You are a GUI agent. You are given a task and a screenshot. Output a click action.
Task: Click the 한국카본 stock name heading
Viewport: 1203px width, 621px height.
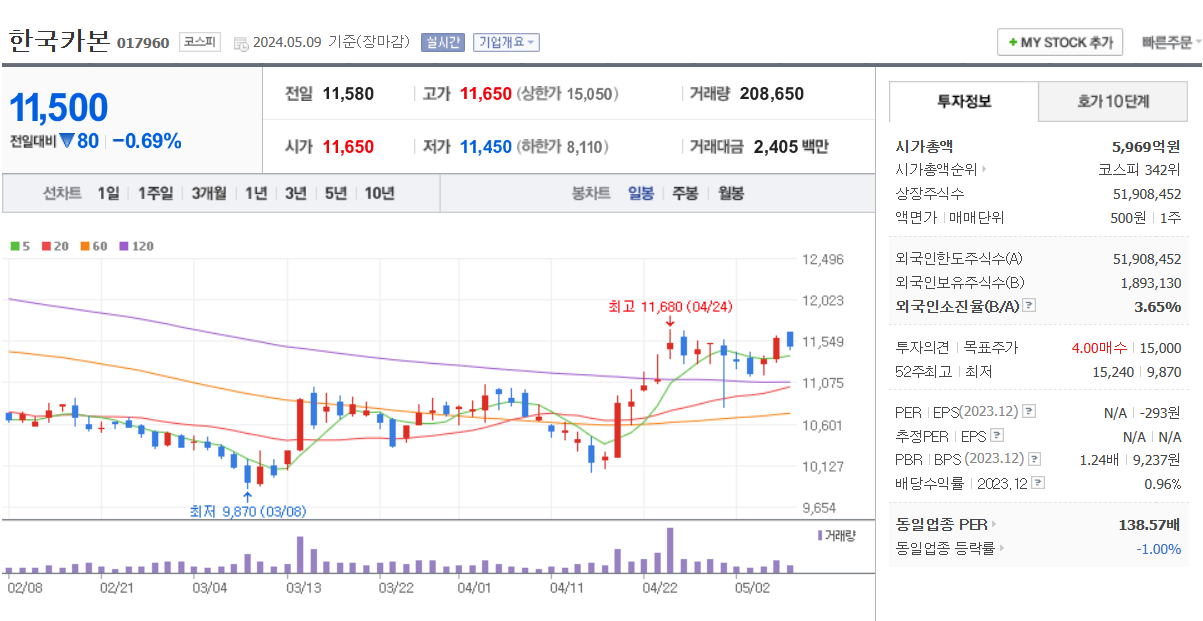(x=59, y=40)
